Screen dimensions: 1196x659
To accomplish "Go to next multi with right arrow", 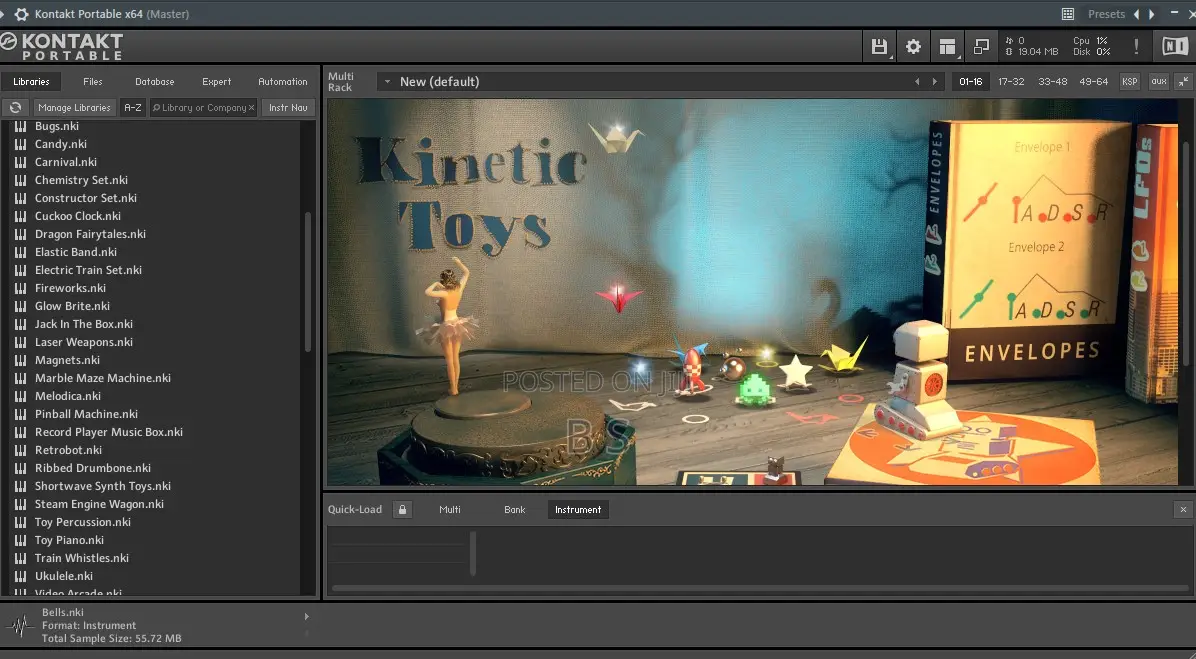I will point(934,82).
